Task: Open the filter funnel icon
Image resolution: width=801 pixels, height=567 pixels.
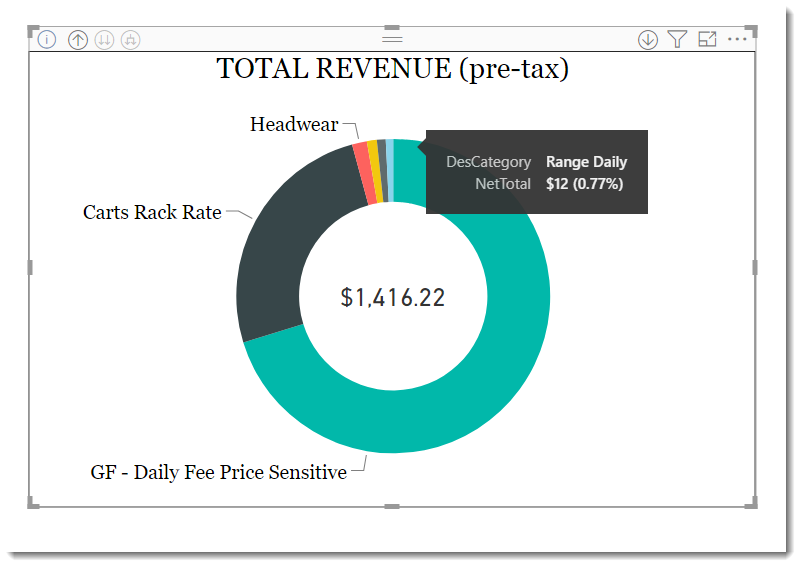Action: click(677, 39)
